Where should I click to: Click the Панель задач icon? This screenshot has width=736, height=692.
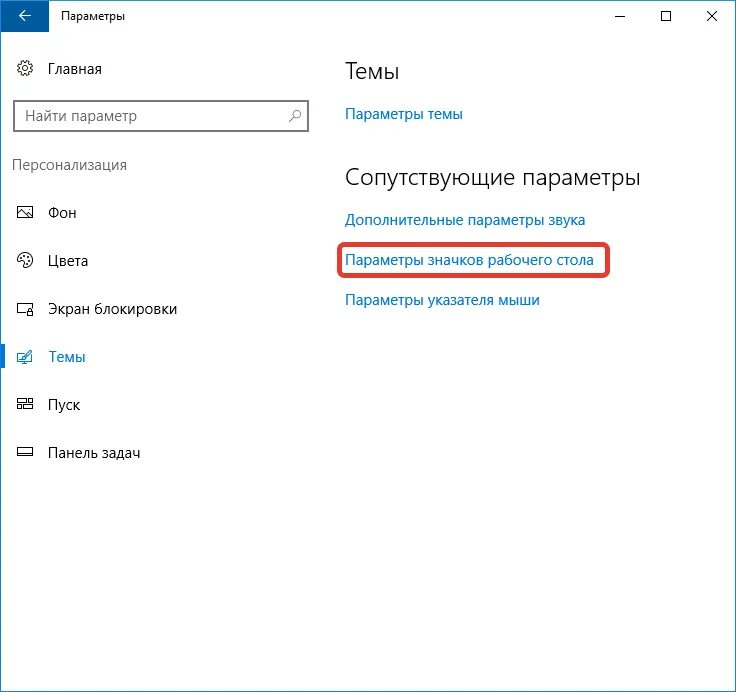pyautogui.click(x=25, y=452)
